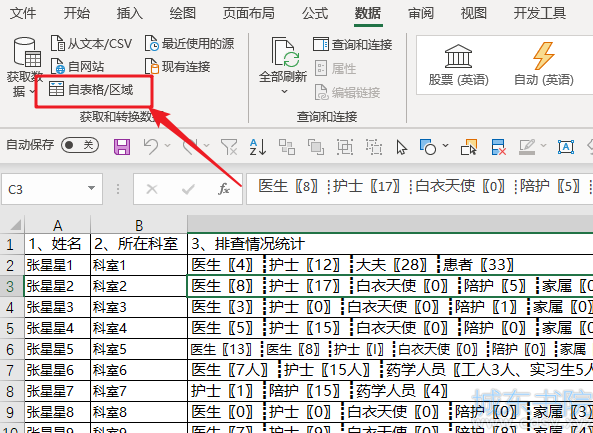Open 现有连接 (Existing Connections)

point(178,67)
